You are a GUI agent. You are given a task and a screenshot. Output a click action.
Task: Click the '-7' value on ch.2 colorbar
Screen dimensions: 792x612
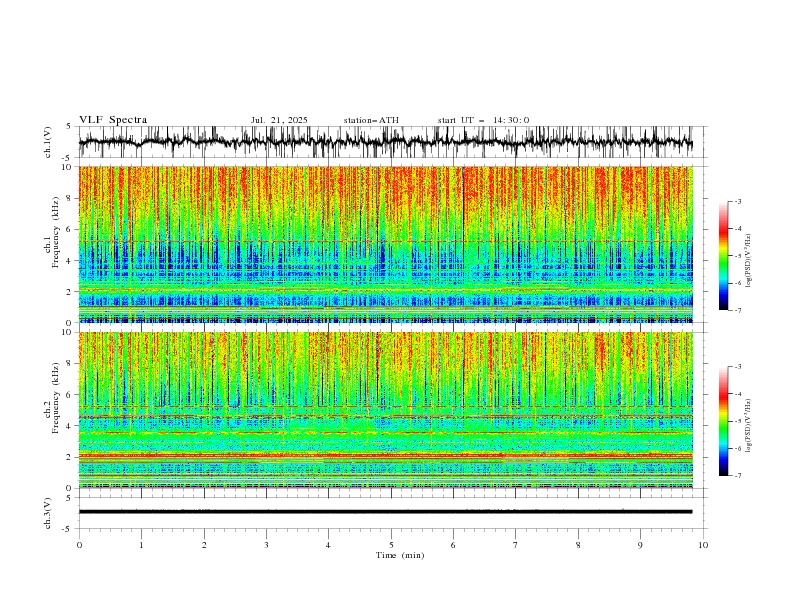(737, 476)
